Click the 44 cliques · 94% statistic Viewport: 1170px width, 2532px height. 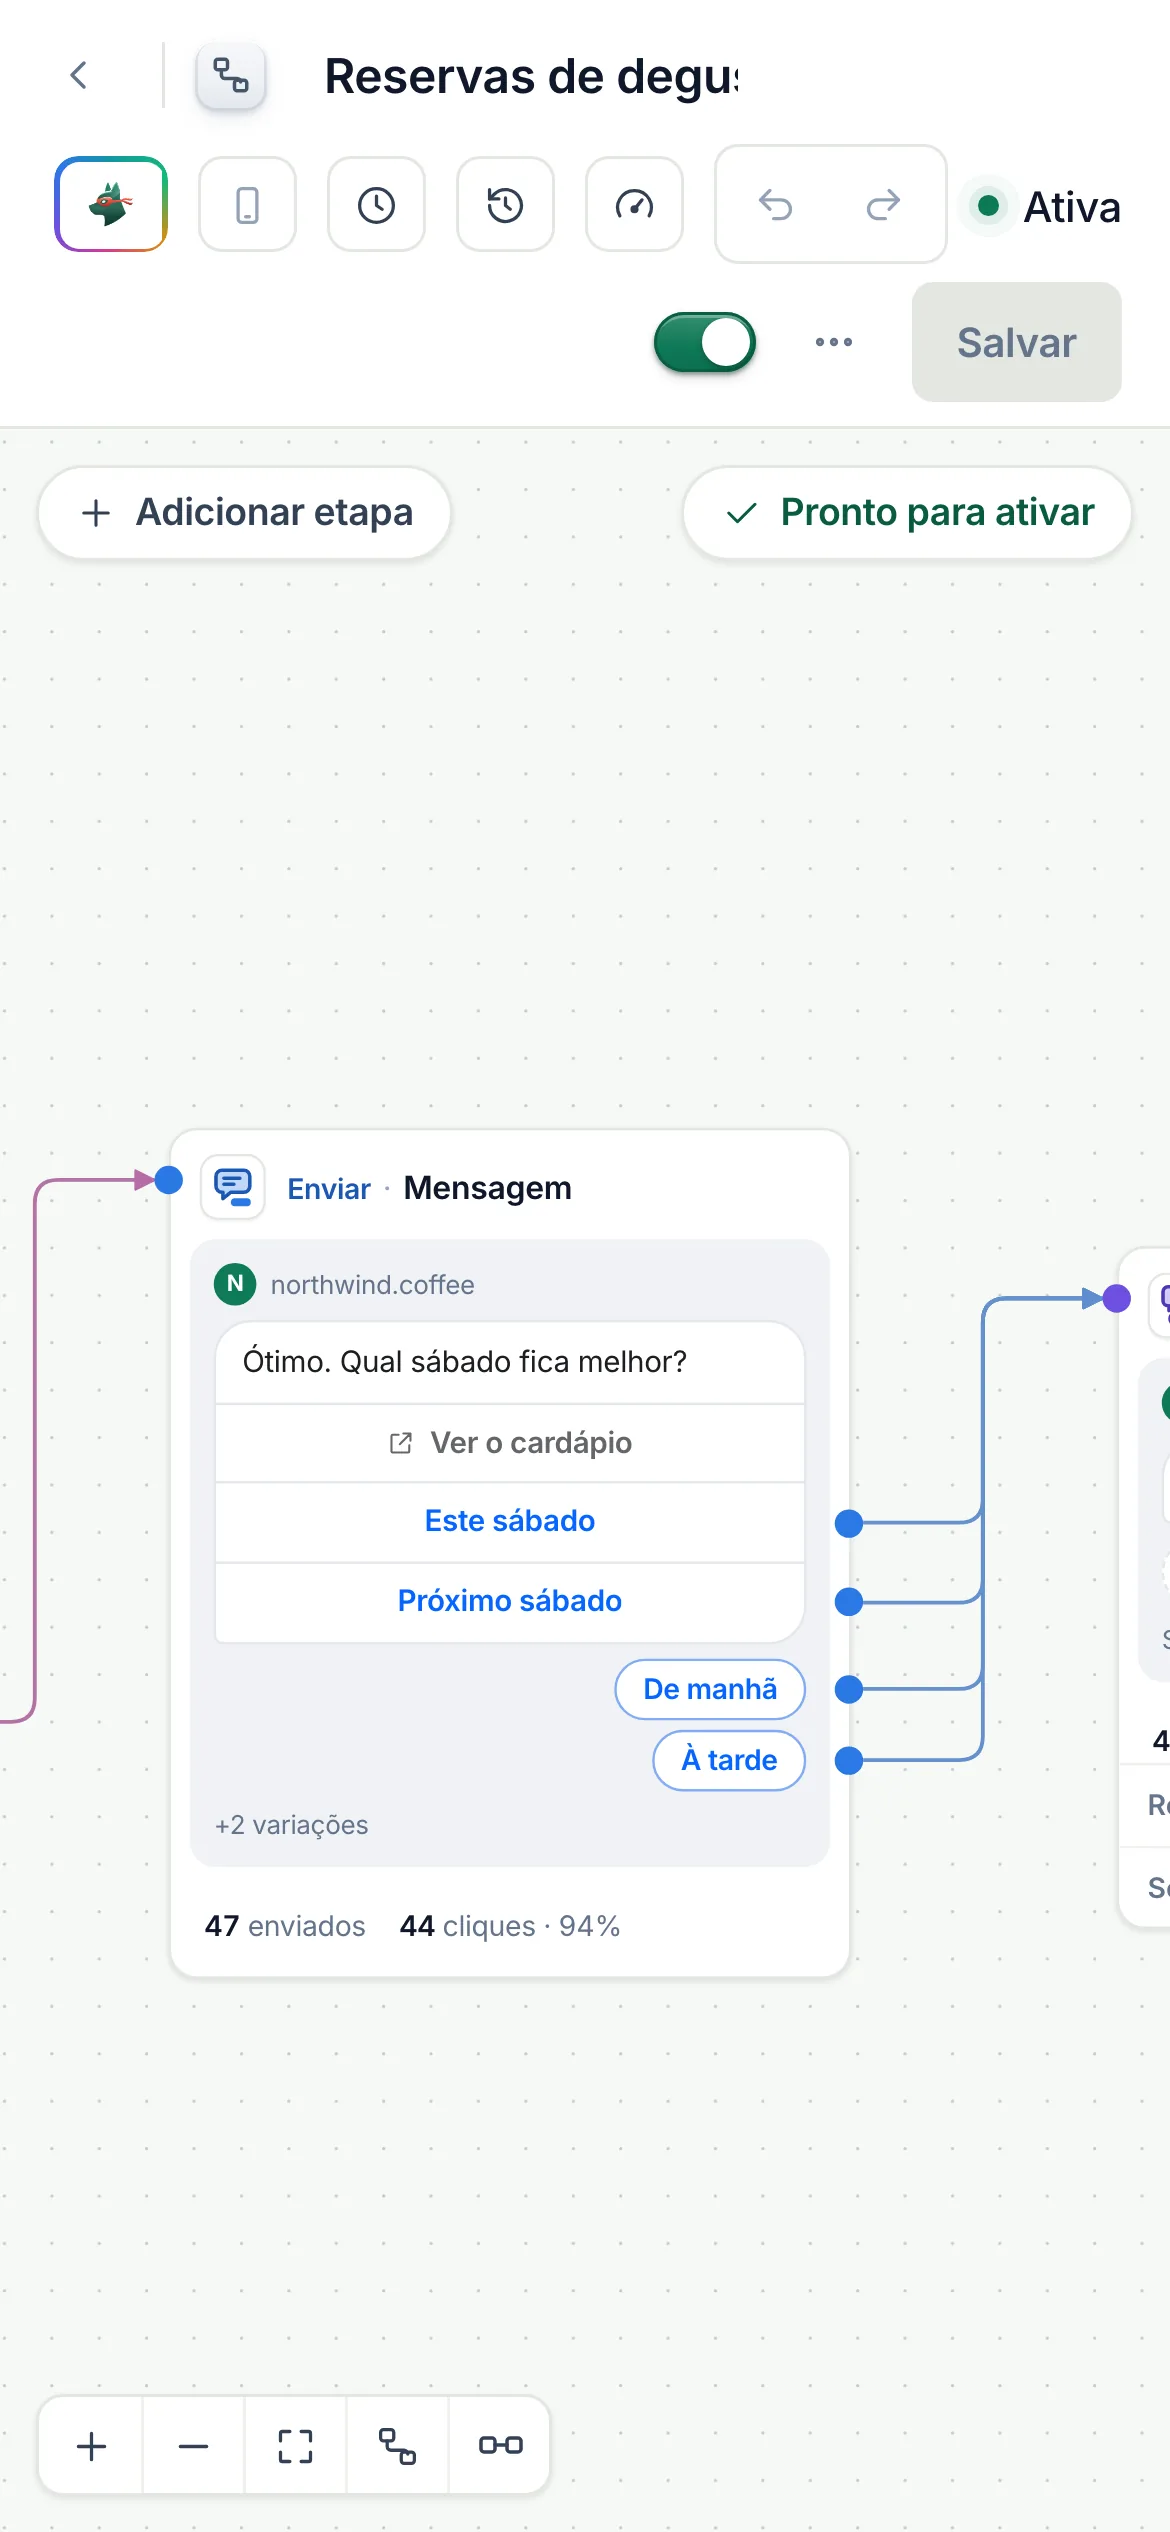pyautogui.click(x=510, y=1926)
